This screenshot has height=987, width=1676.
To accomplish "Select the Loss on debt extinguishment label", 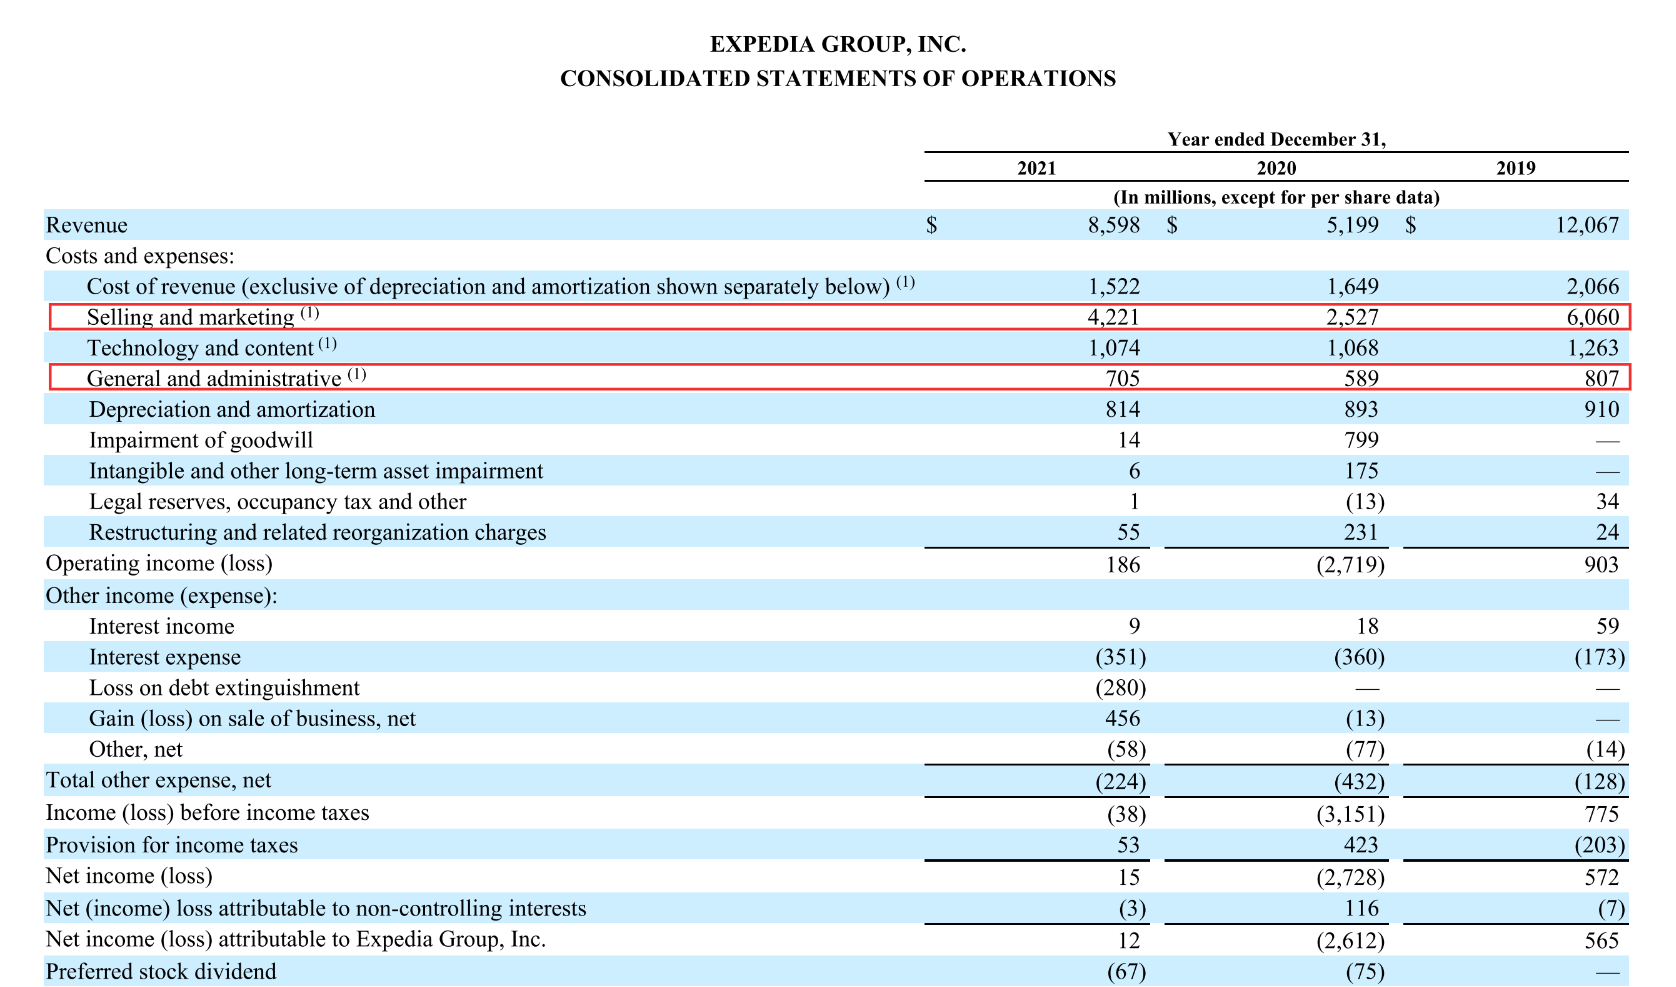I will [x=224, y=688].
